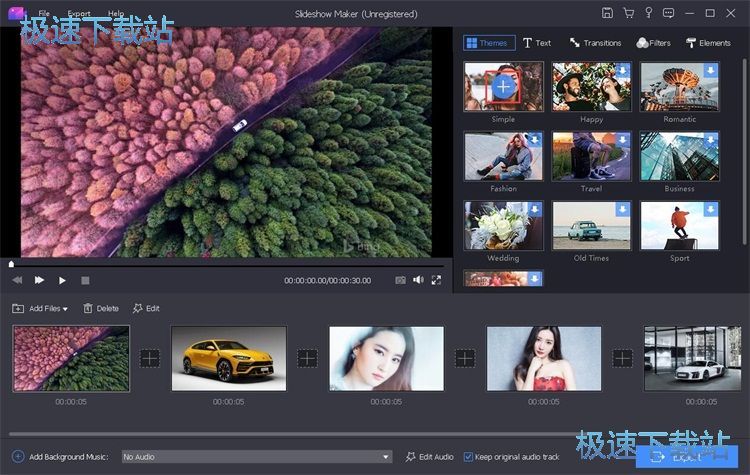Click the register key icon
Viewport: 750px width, 475px height.
click(650, 13)
